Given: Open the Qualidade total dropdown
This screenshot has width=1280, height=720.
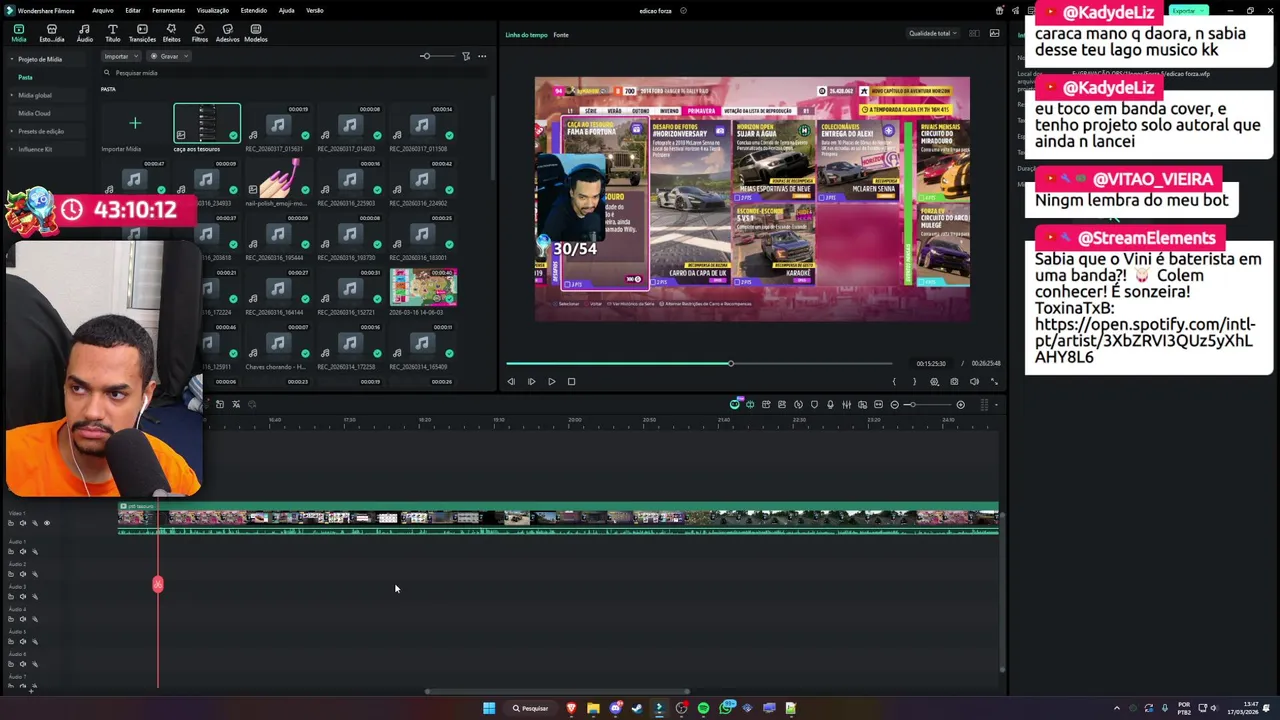Looking at the screenshot, I should click(932, 33).
